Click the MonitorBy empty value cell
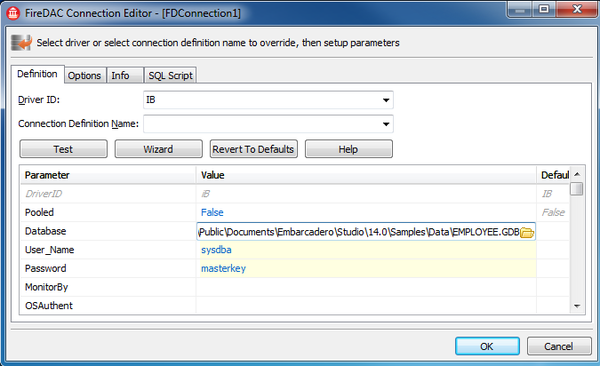Viewport: 600px width, 366px height. tap(366, 287)
